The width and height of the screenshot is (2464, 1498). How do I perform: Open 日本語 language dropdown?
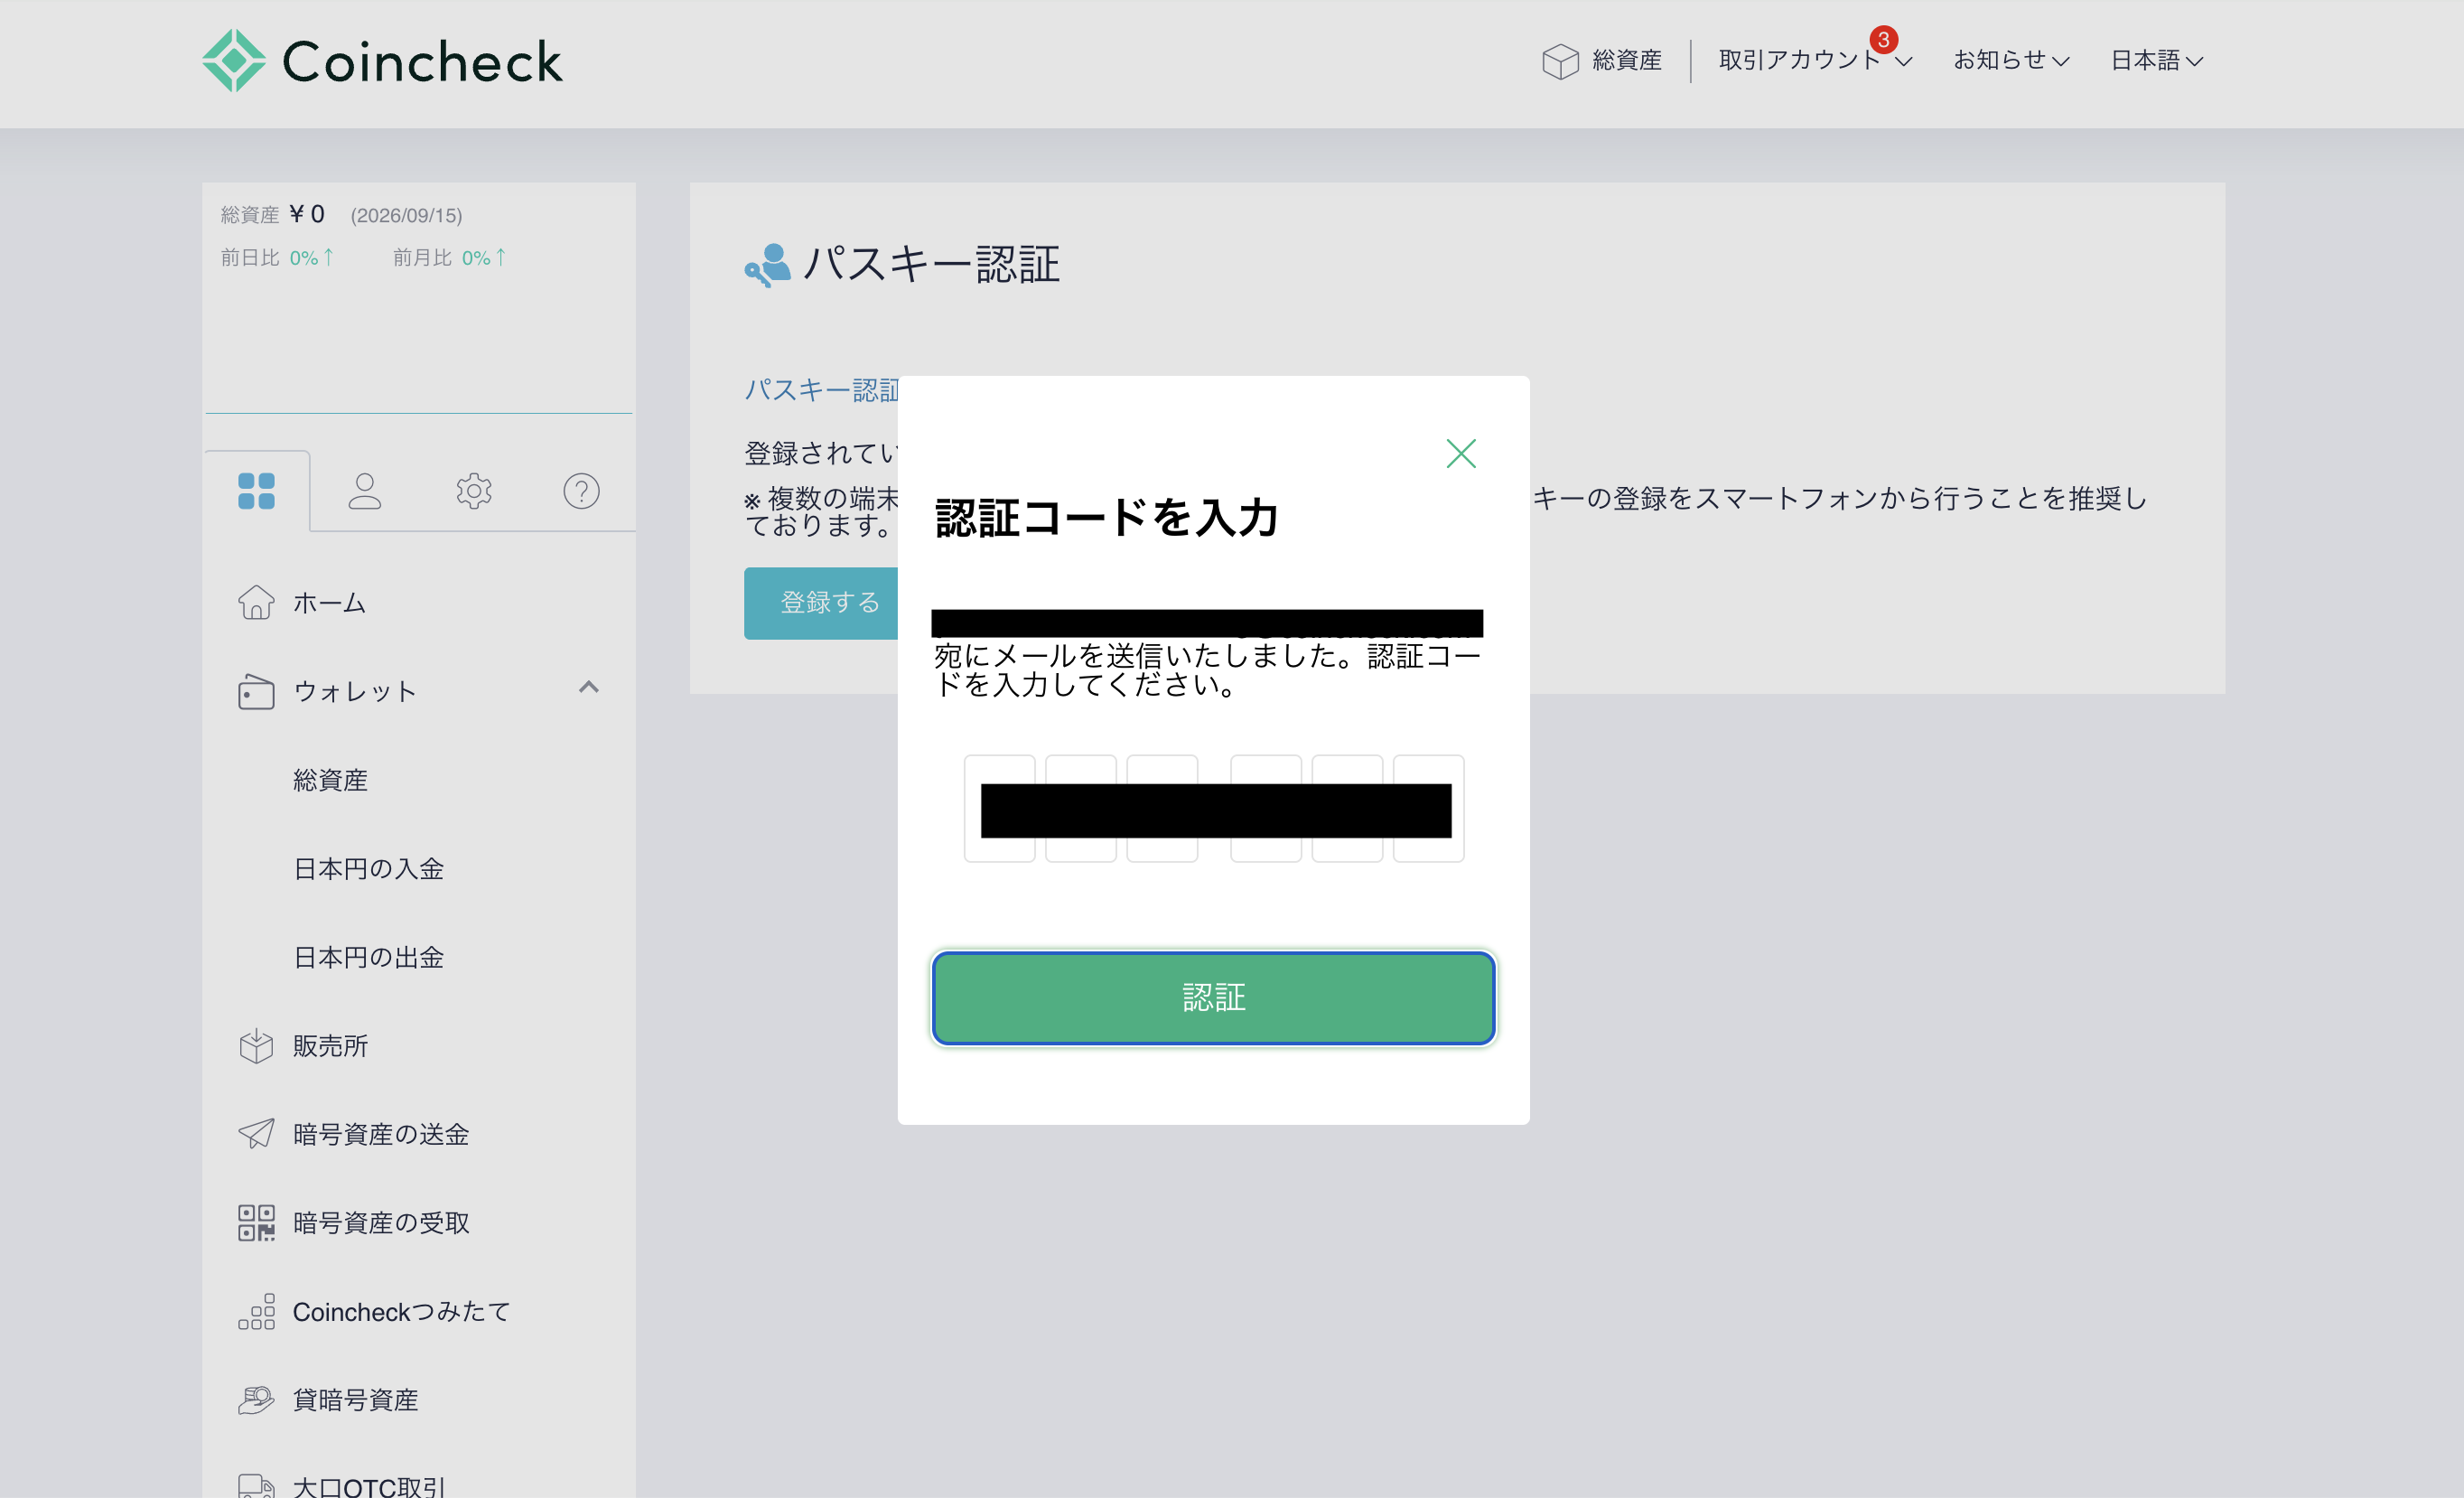pos(2156,61)
